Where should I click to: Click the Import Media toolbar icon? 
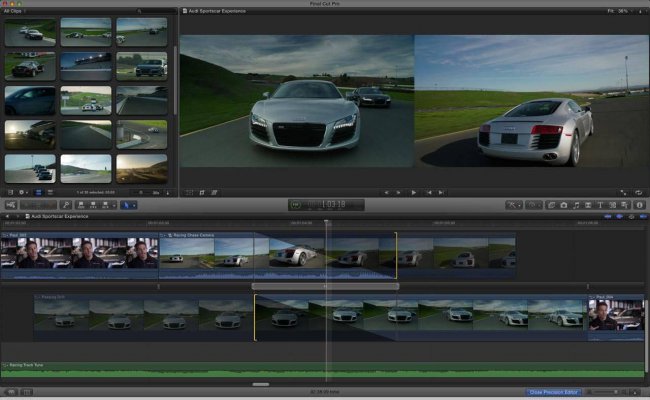(x=11, y=205)
